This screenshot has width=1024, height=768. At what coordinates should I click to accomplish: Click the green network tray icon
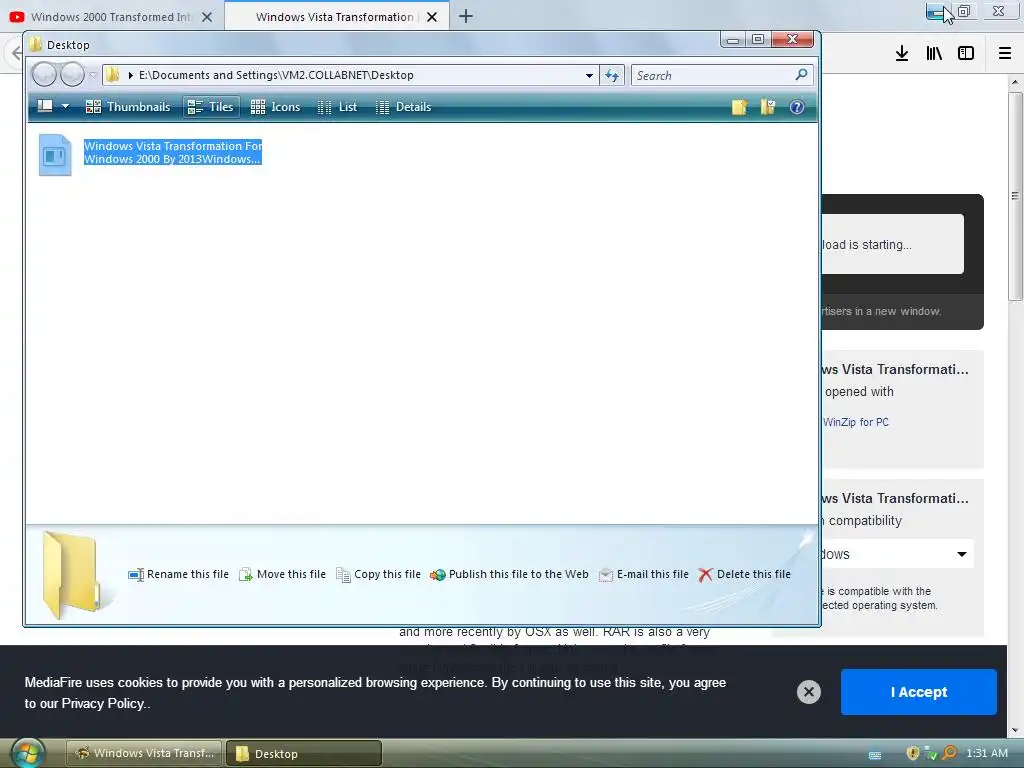pyautogui.click(x=931, y=754)
